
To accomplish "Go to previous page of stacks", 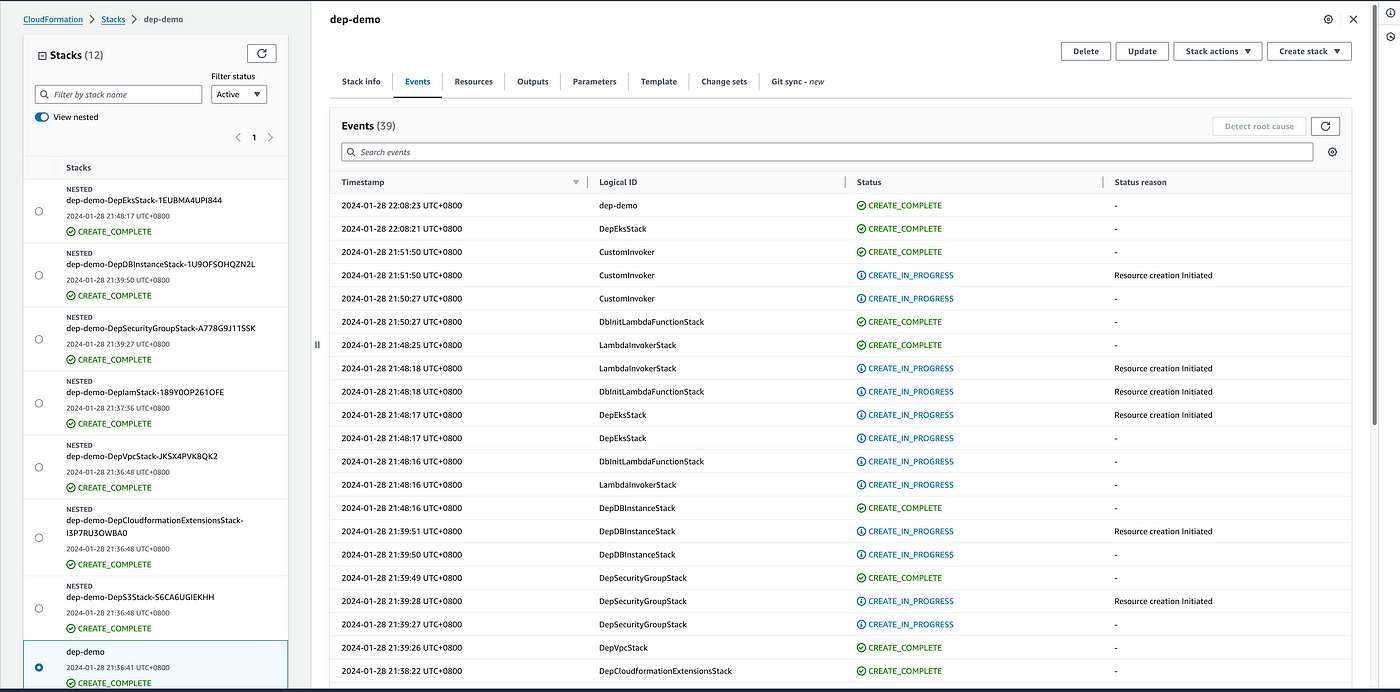I will (238, 137).
